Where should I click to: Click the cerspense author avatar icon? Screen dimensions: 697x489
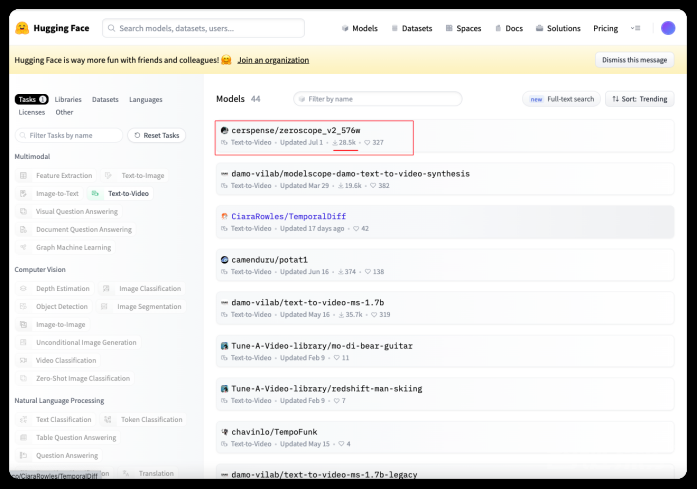pyautogui.click(x=224, y=130)
